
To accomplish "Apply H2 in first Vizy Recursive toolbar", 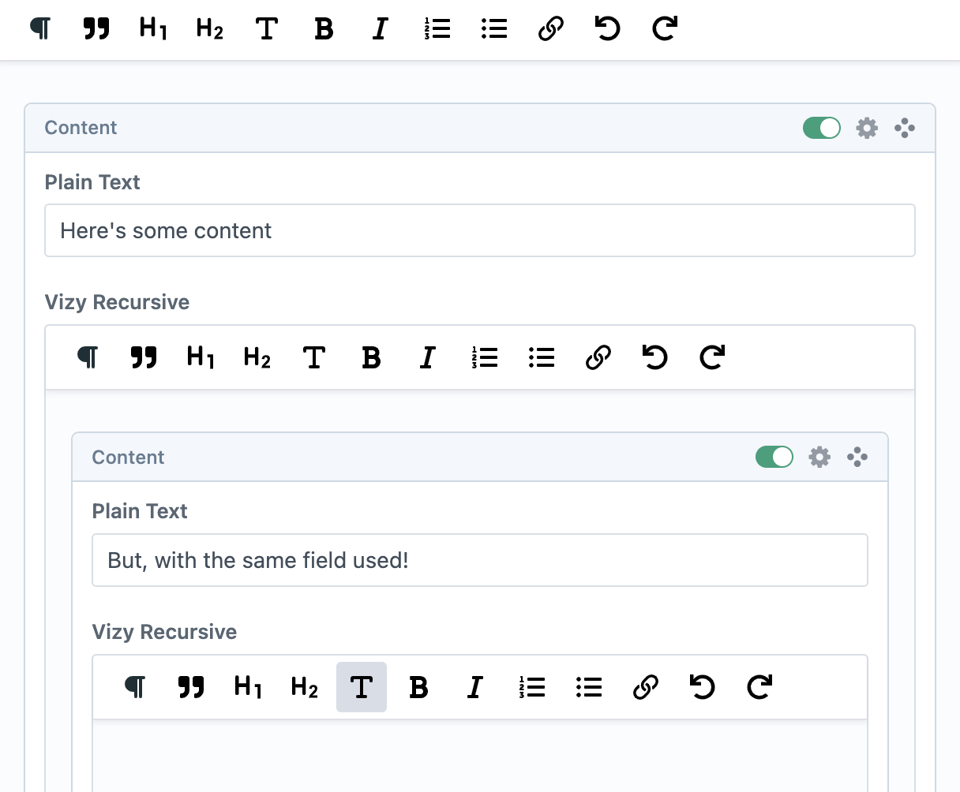I will point(257,357).
